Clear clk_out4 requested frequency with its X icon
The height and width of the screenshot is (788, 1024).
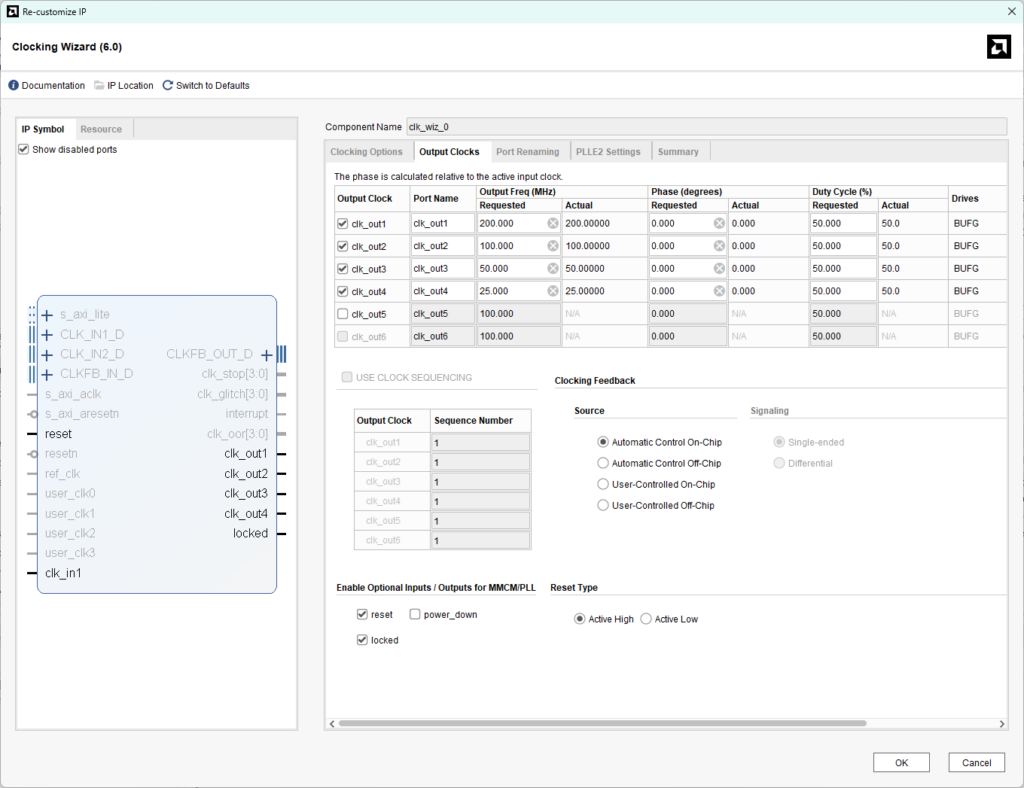[x=553, y=291]
